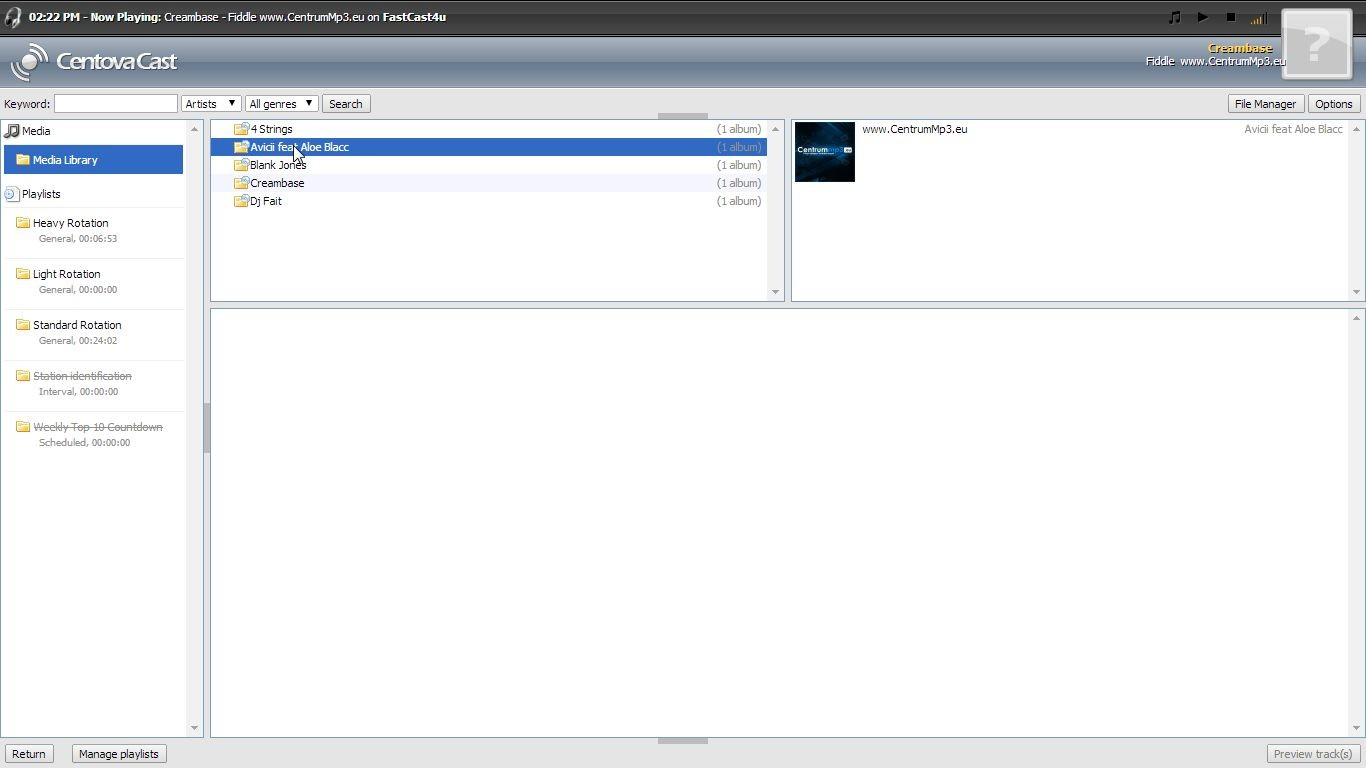
Task: Open the Light Rotation playlist folder icon
Action: pos(23,274)
